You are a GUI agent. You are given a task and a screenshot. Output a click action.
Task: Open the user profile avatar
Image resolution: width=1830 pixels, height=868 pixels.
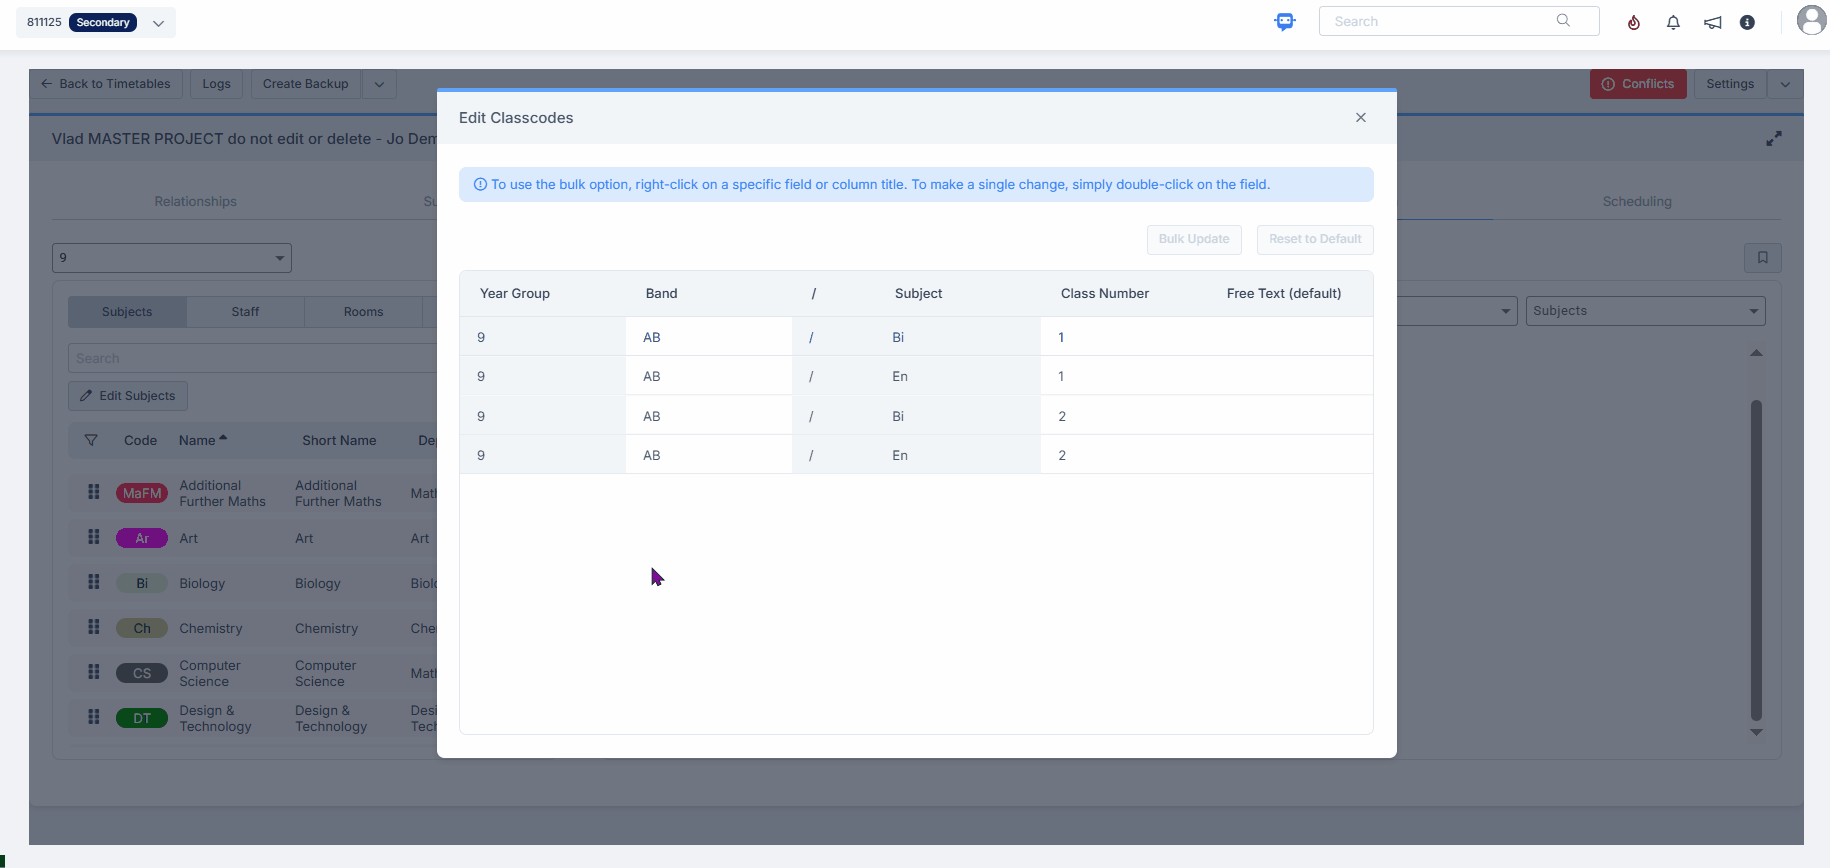1811,20
